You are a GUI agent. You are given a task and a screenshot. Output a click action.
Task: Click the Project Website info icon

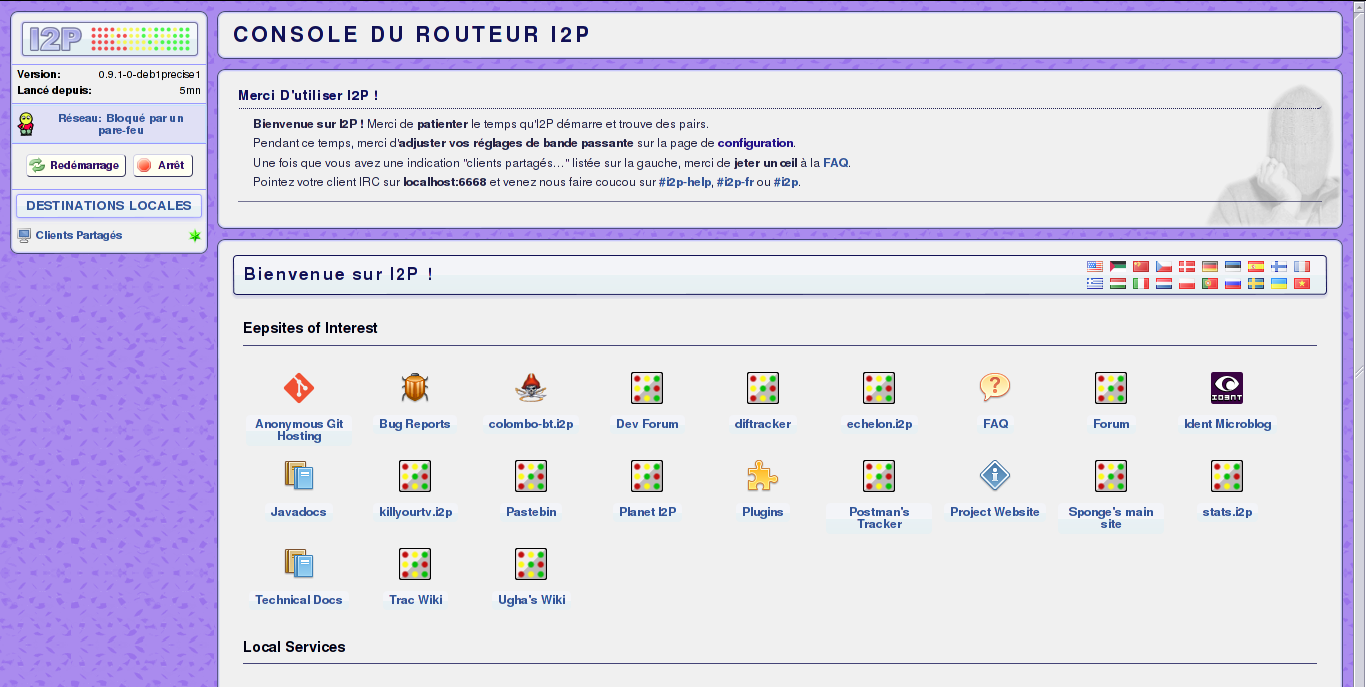point(995,476)
